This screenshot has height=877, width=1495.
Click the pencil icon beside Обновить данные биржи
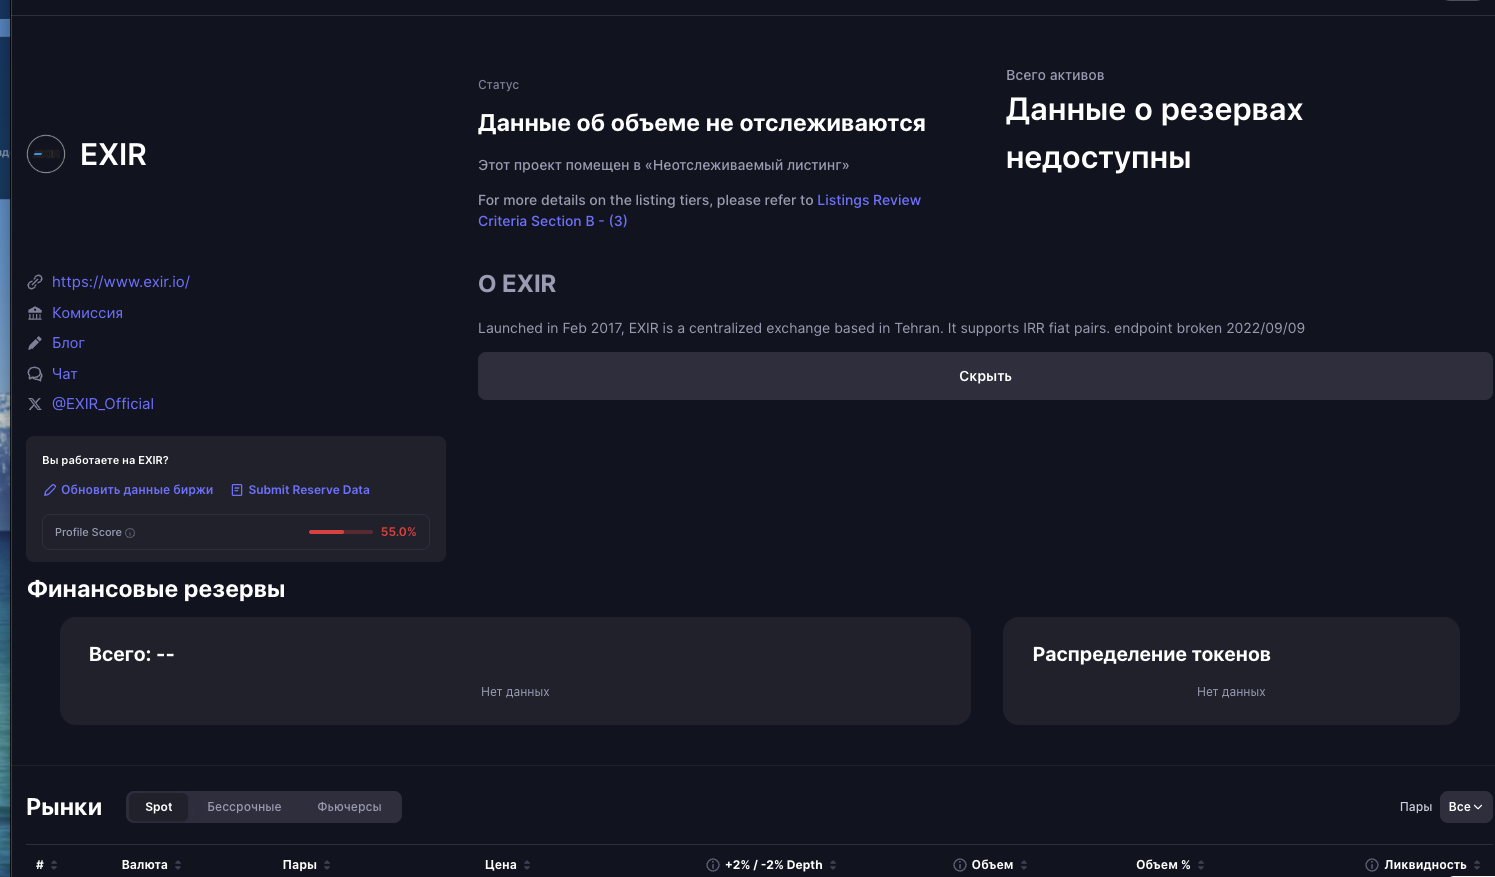[x=50, y=490]
